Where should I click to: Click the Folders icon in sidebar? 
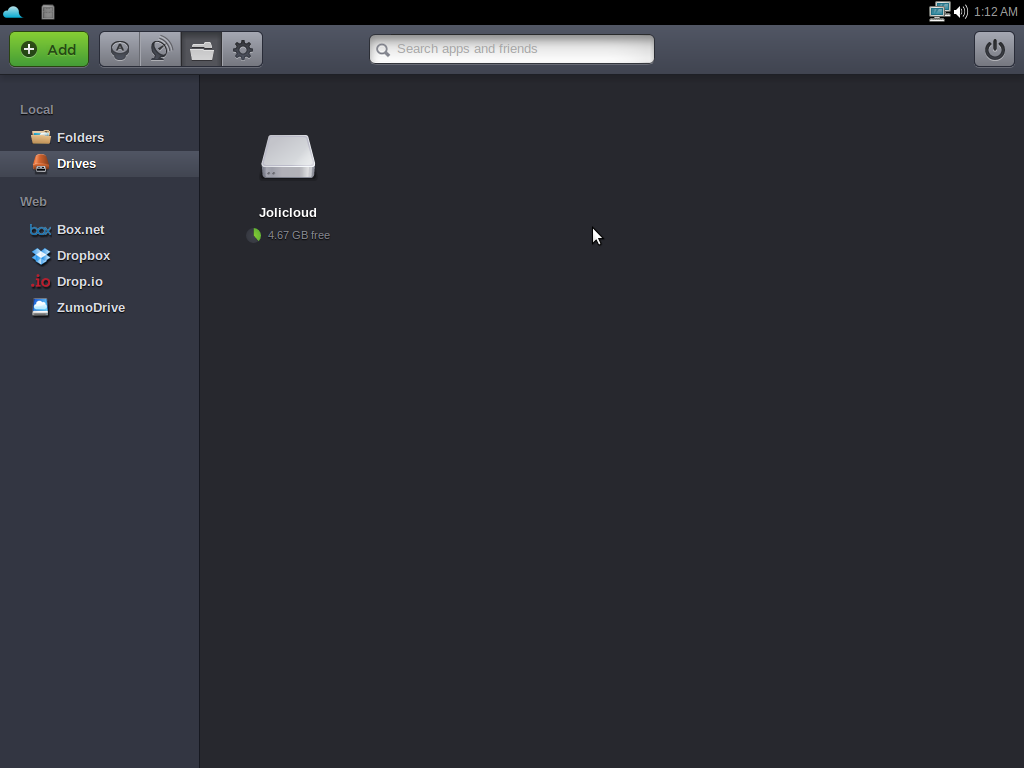(40, 137)
